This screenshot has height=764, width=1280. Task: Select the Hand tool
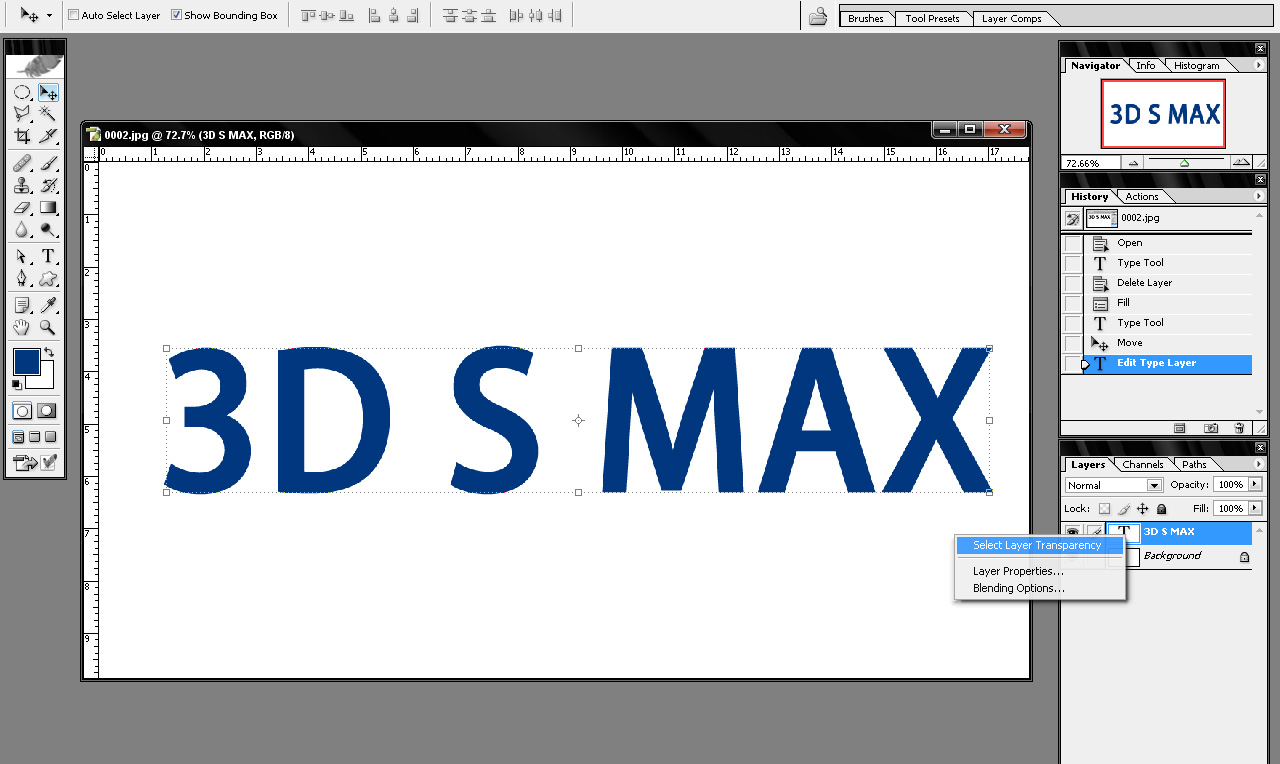(x=22, y=327)
